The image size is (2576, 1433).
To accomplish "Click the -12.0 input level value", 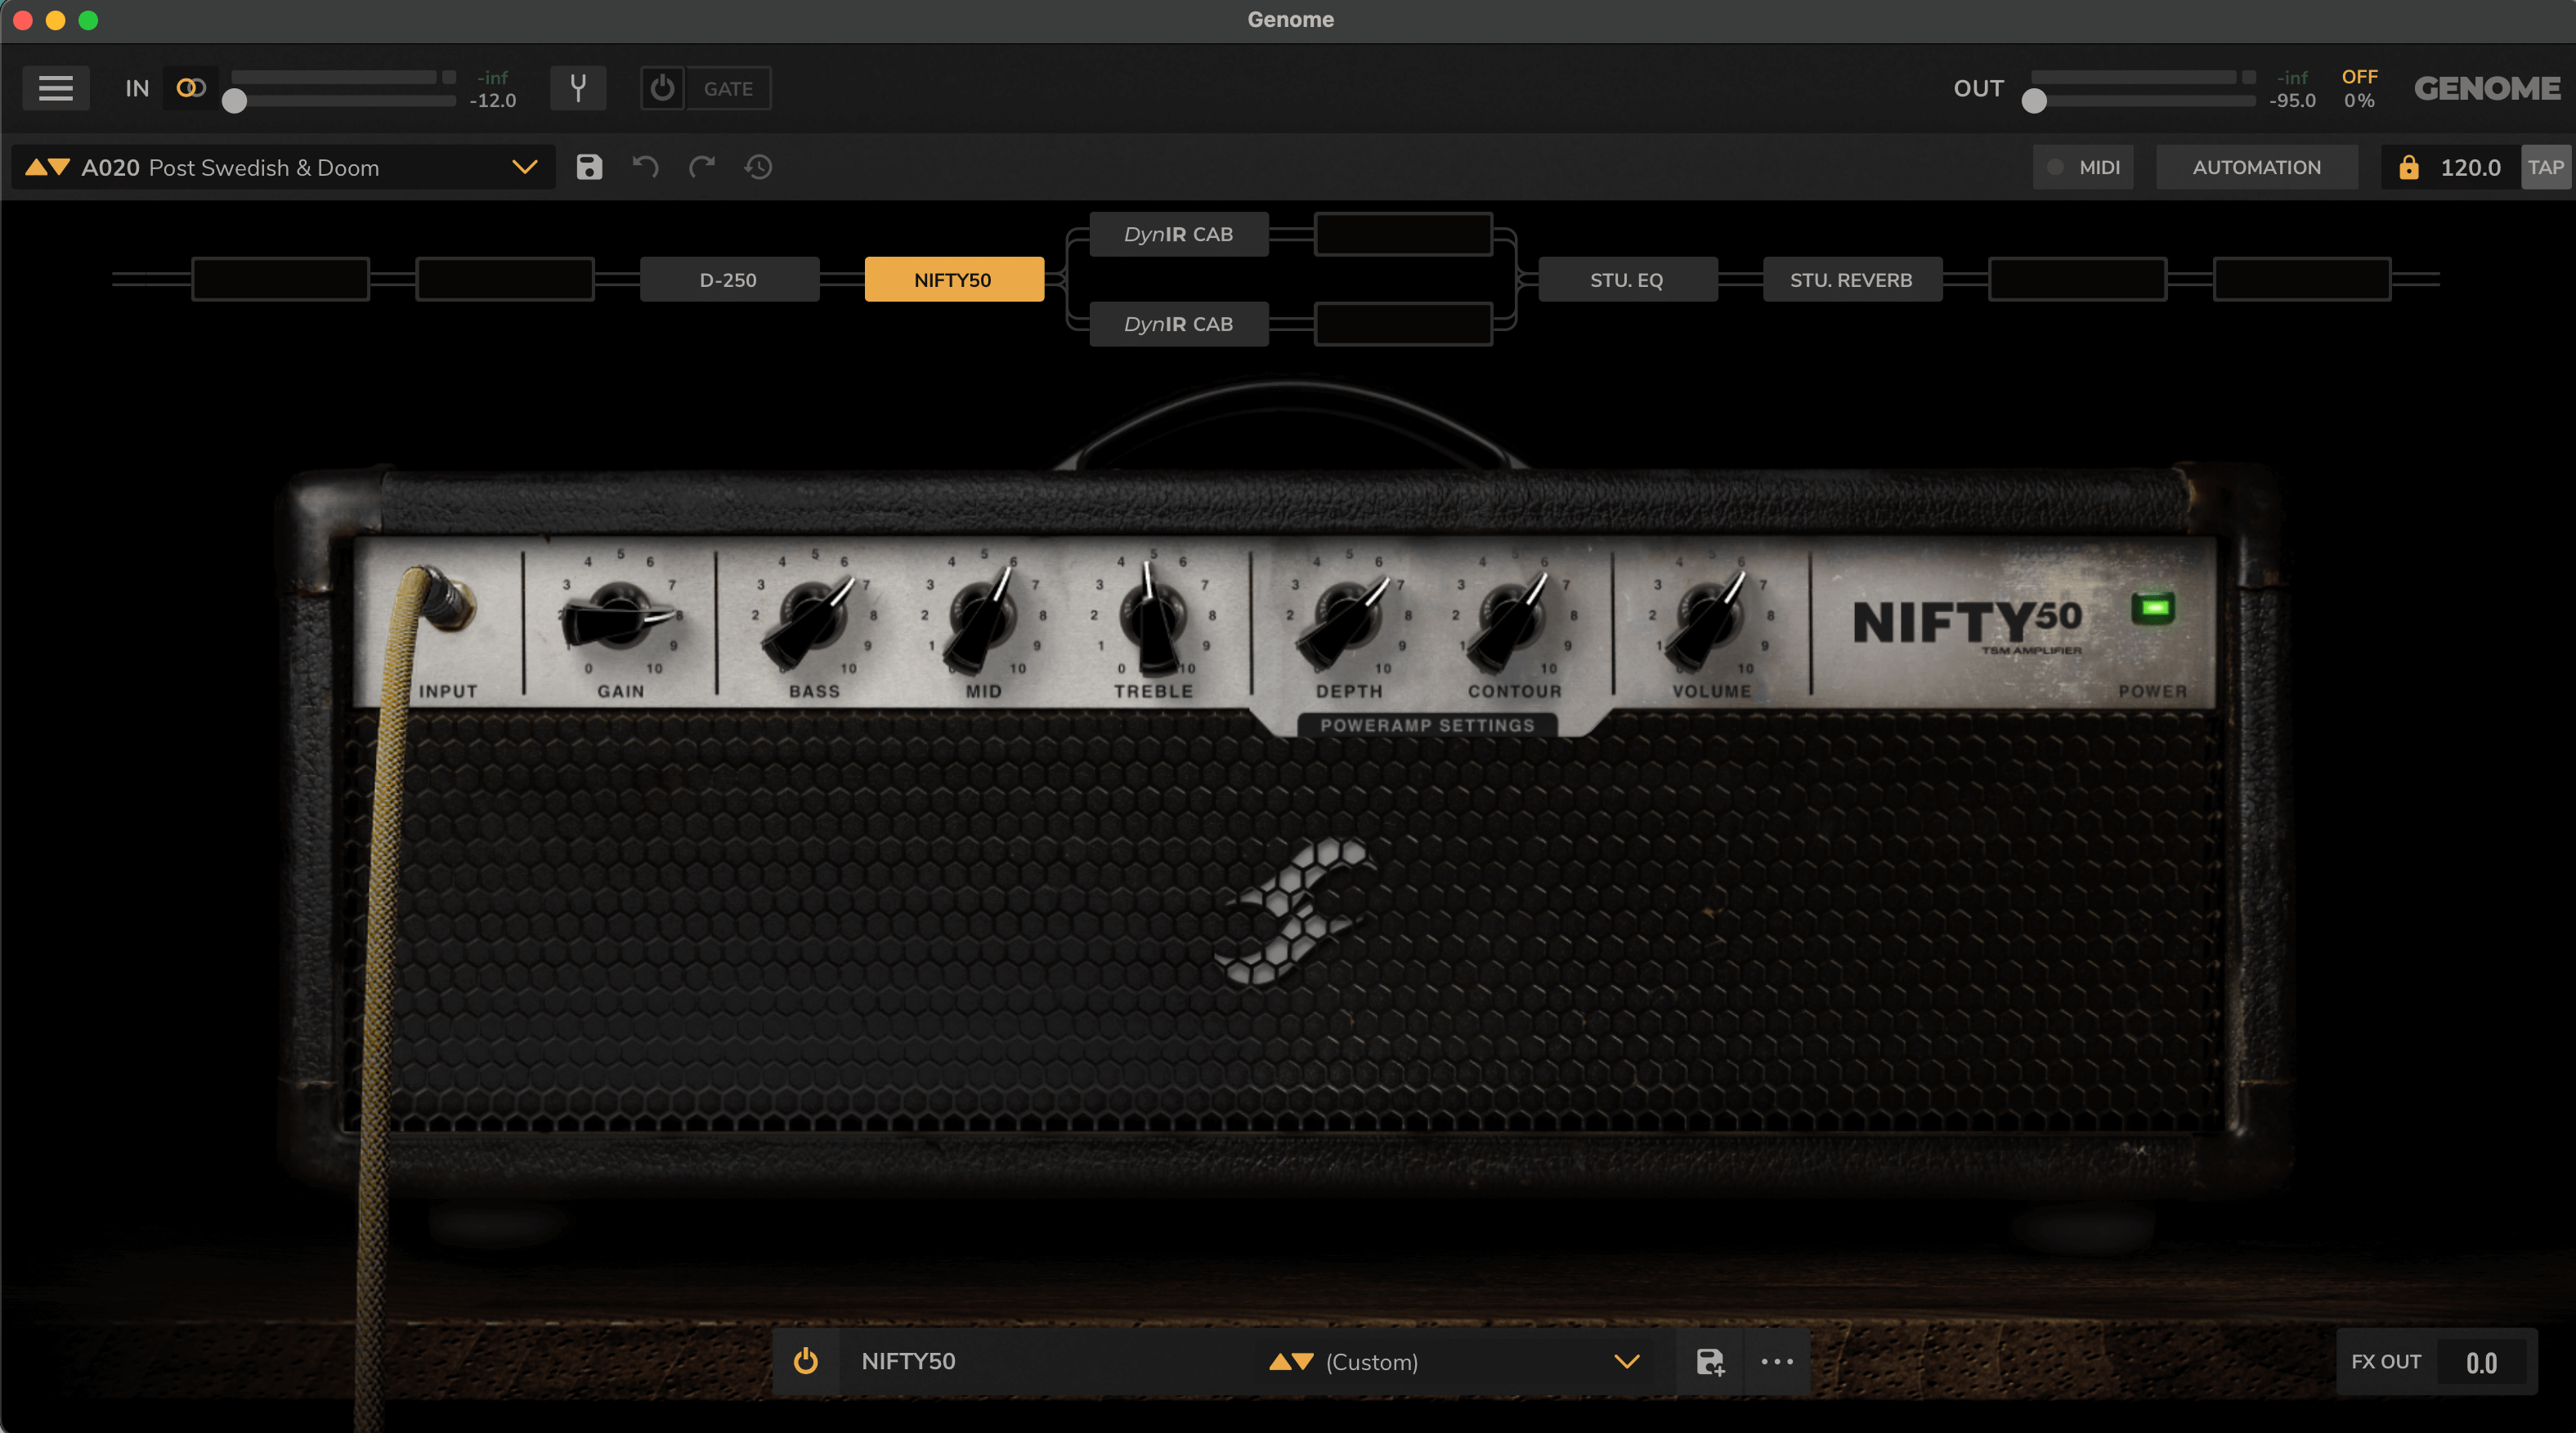I will coord(493,100).
